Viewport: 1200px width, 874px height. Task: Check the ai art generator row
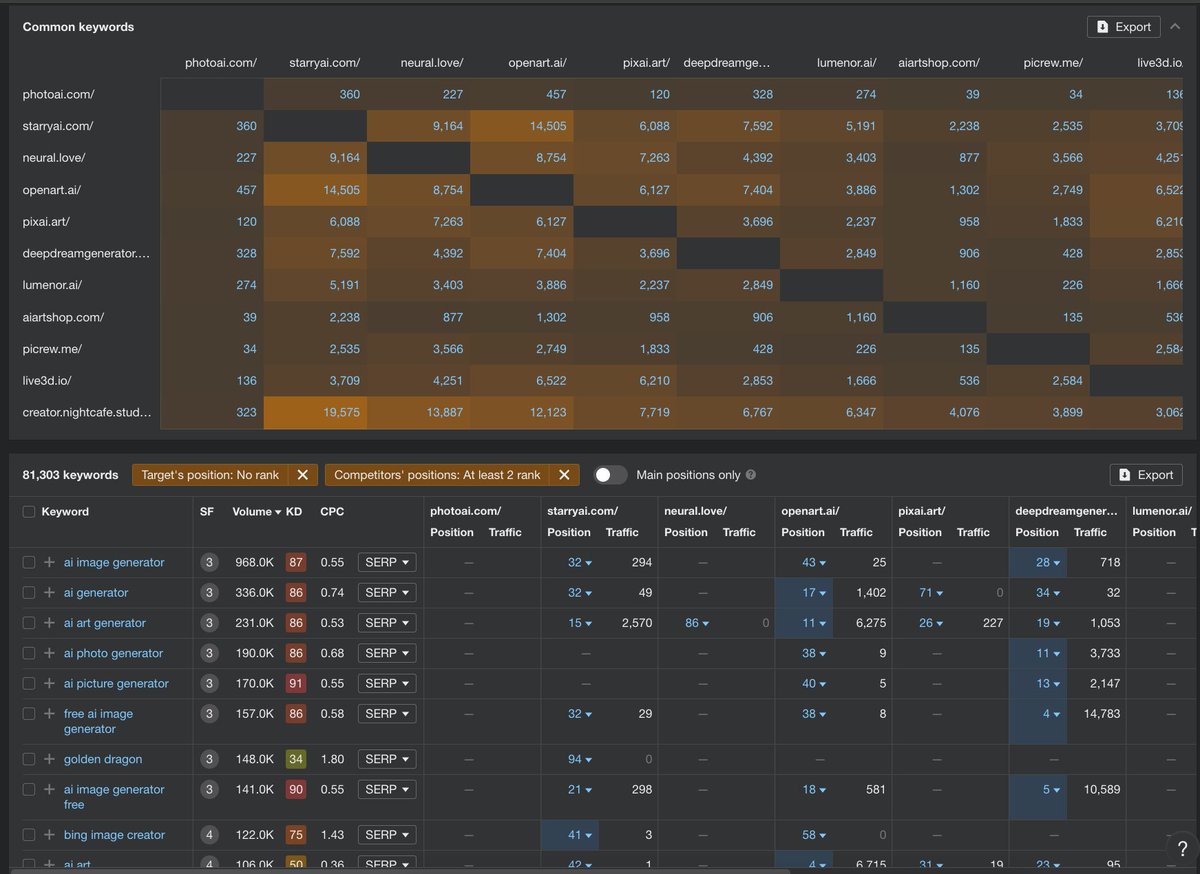point(29,622)
